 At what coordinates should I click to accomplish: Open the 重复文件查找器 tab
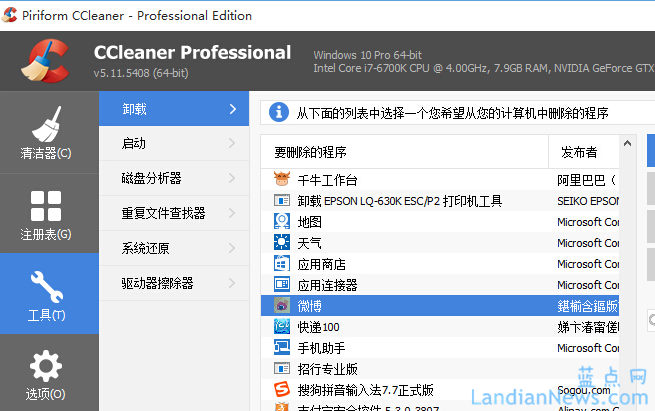pyautogui.click(x=174, y=213)
